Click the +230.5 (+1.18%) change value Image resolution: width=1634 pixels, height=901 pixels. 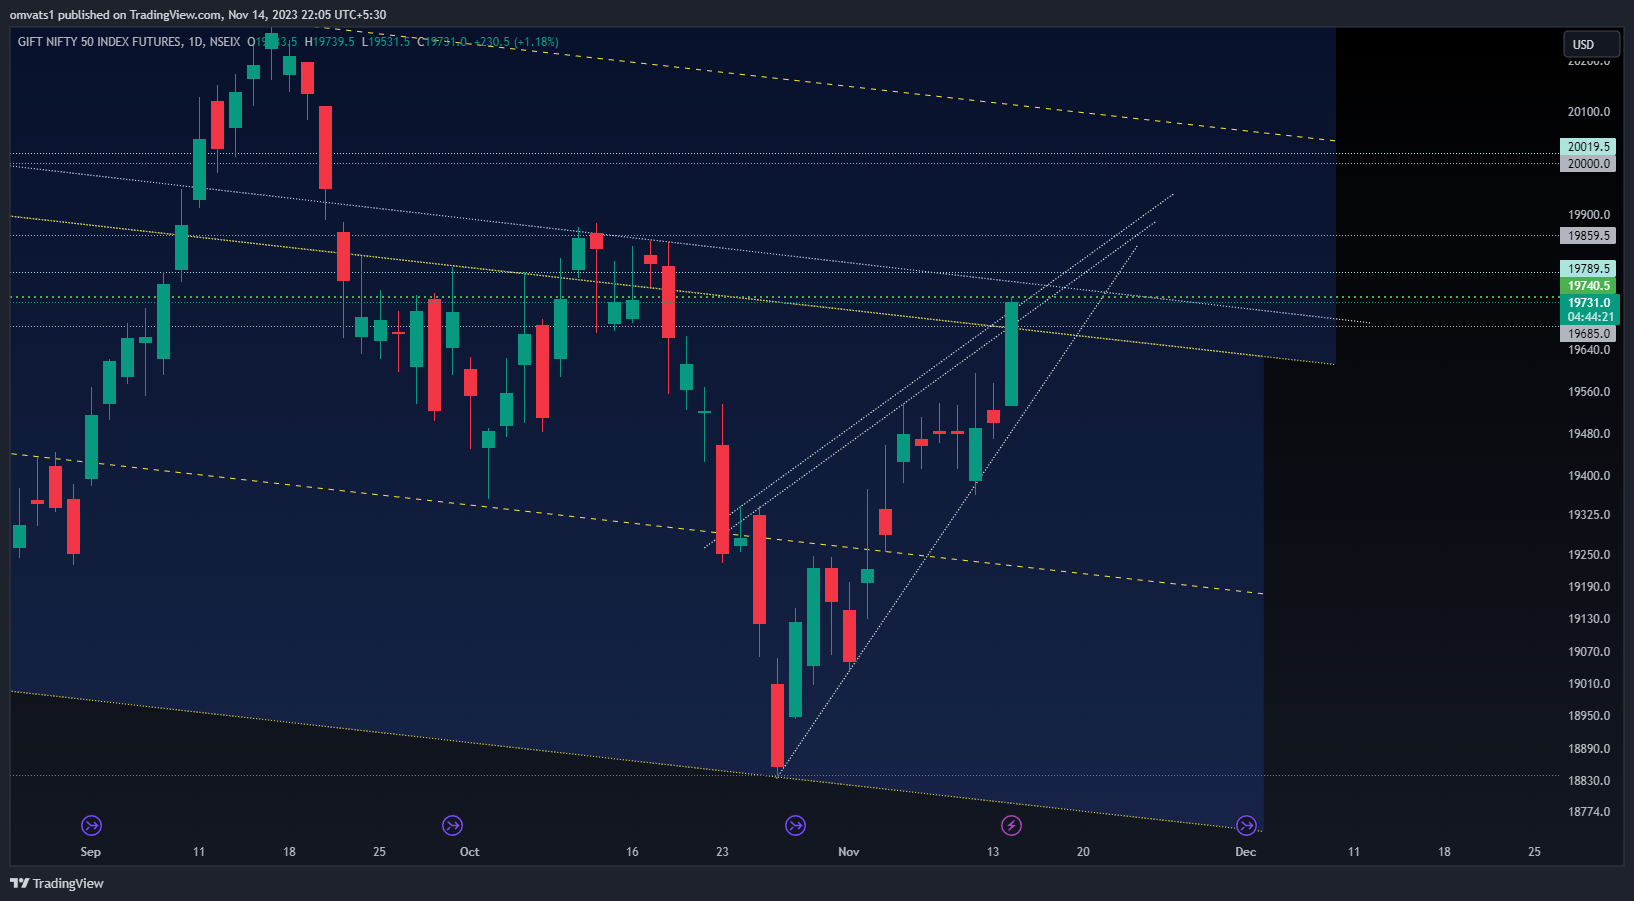click(x=516, y=42)
